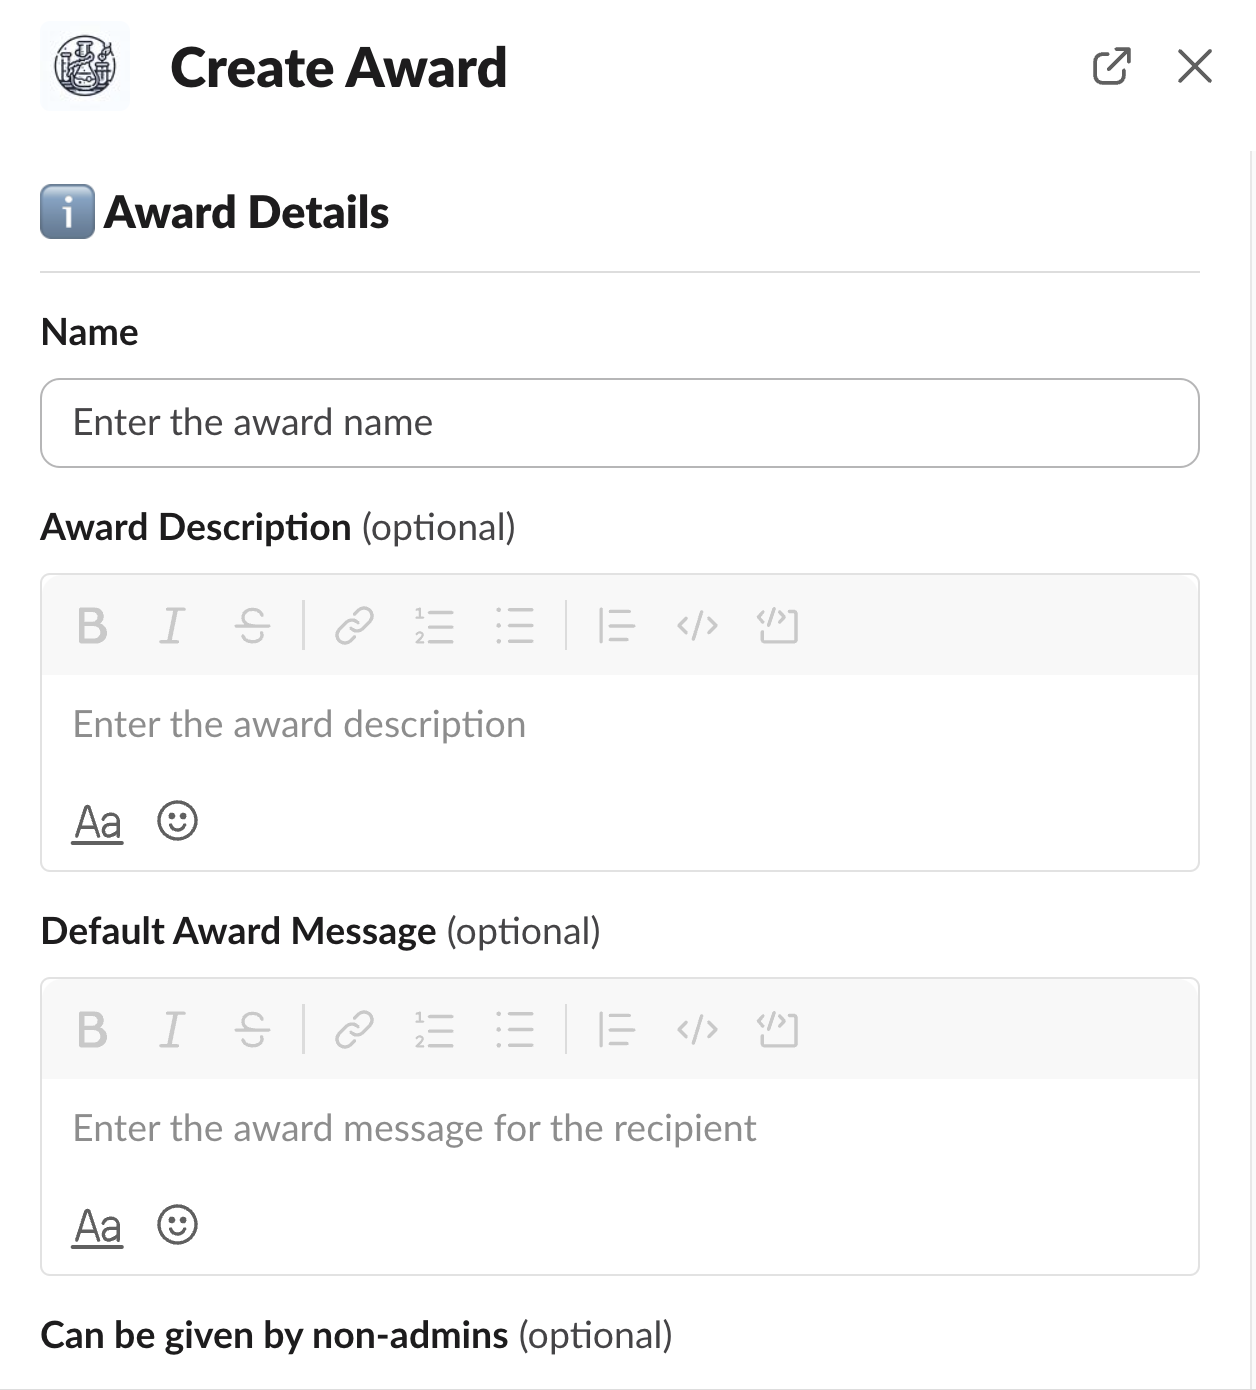Toggle bold in Award Description toolbar
Image resolution: width=1256 pixels, height=1390 pixels.
point(92,627)
